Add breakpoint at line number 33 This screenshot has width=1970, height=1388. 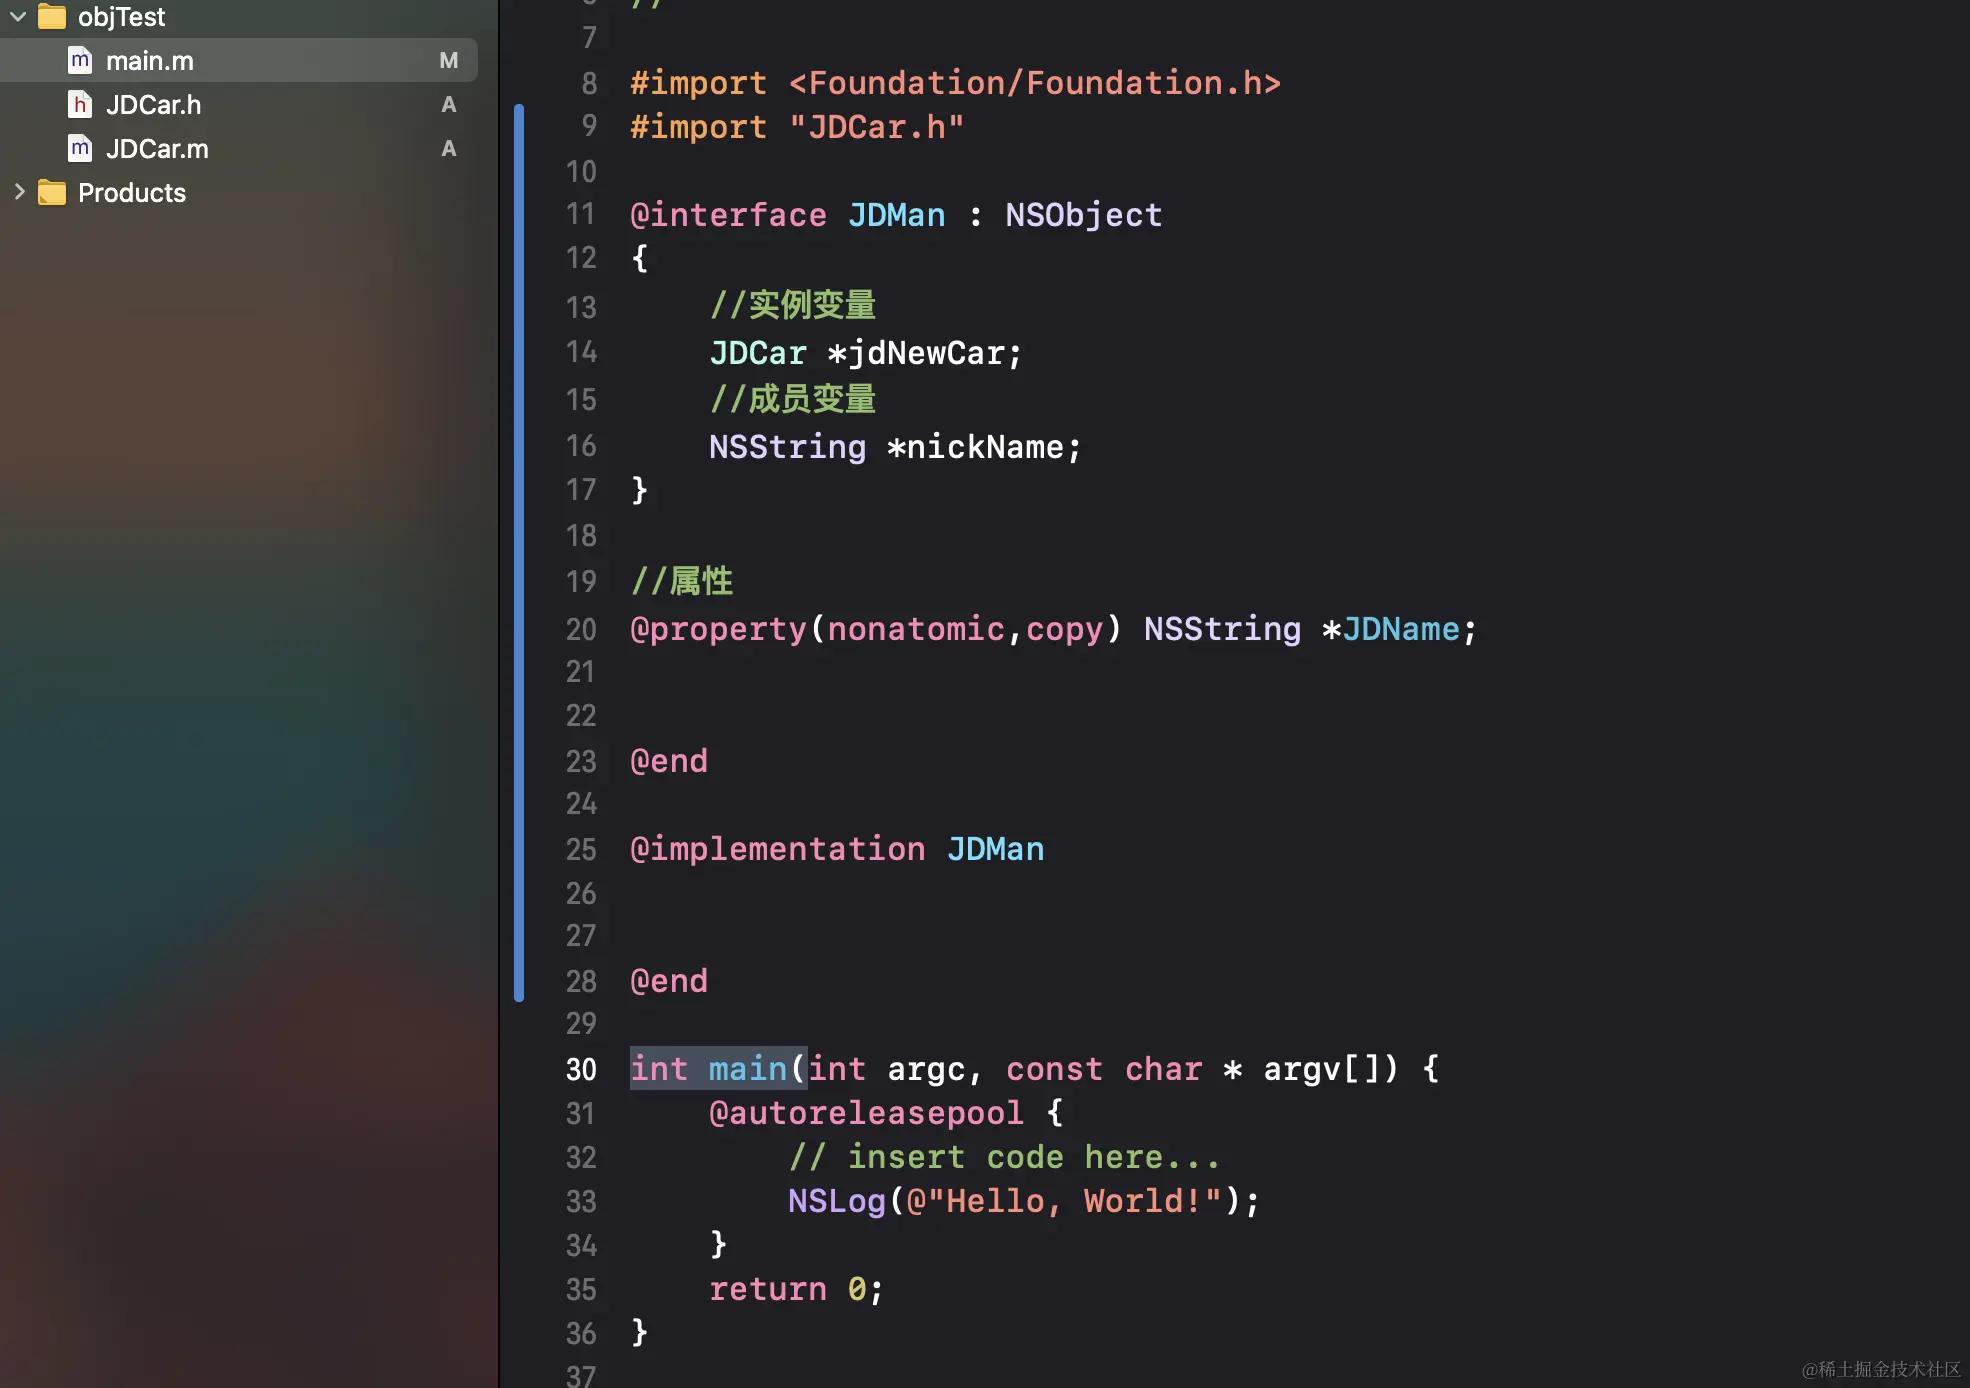[581, 1201]
